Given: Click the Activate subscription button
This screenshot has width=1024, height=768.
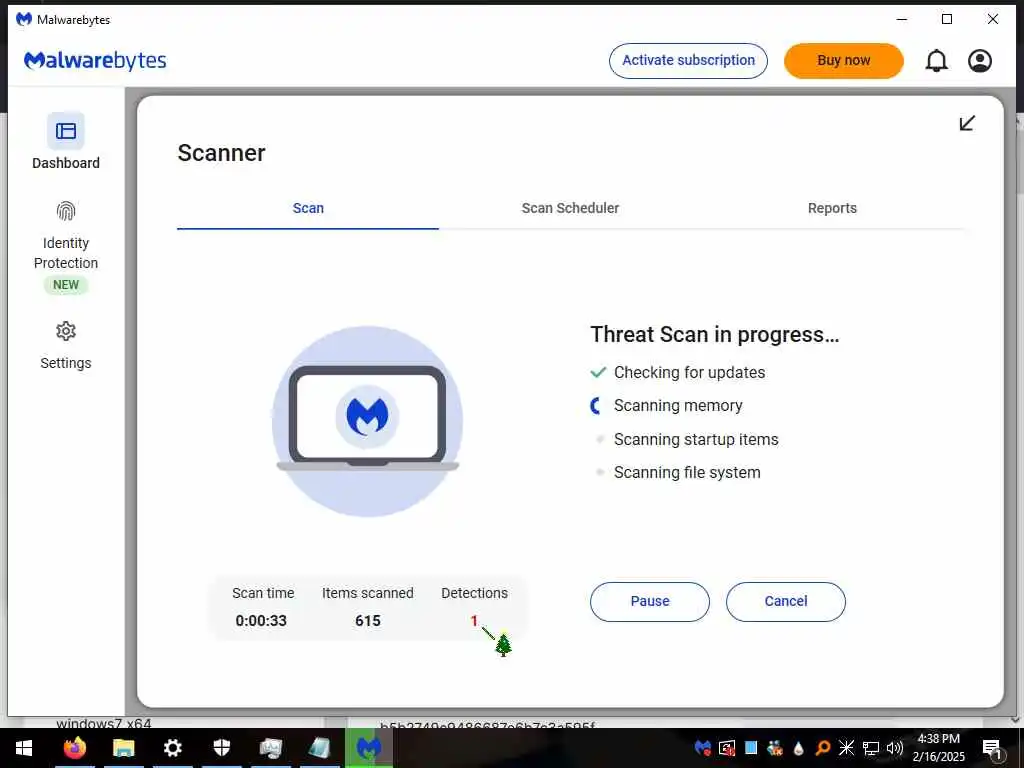Looking at the screenshot, I should coord(688,61).
